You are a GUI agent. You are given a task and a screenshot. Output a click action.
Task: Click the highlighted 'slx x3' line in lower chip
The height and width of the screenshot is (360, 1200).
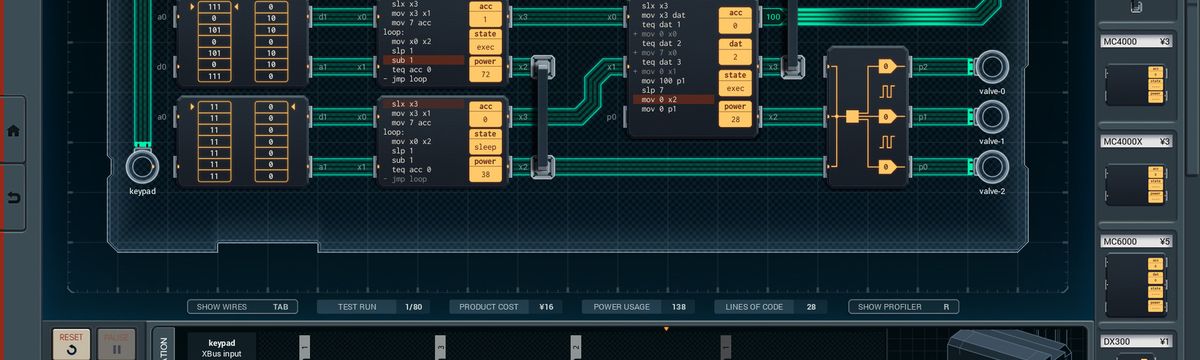tap(423, 103)
